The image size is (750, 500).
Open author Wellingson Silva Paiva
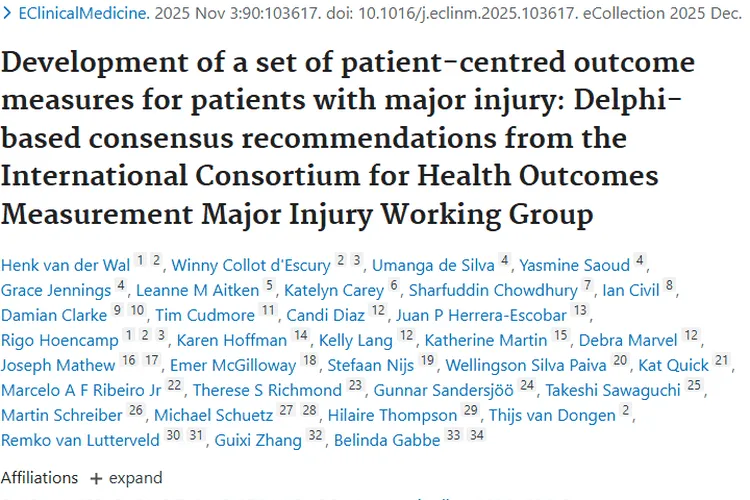tap(527, 365)
